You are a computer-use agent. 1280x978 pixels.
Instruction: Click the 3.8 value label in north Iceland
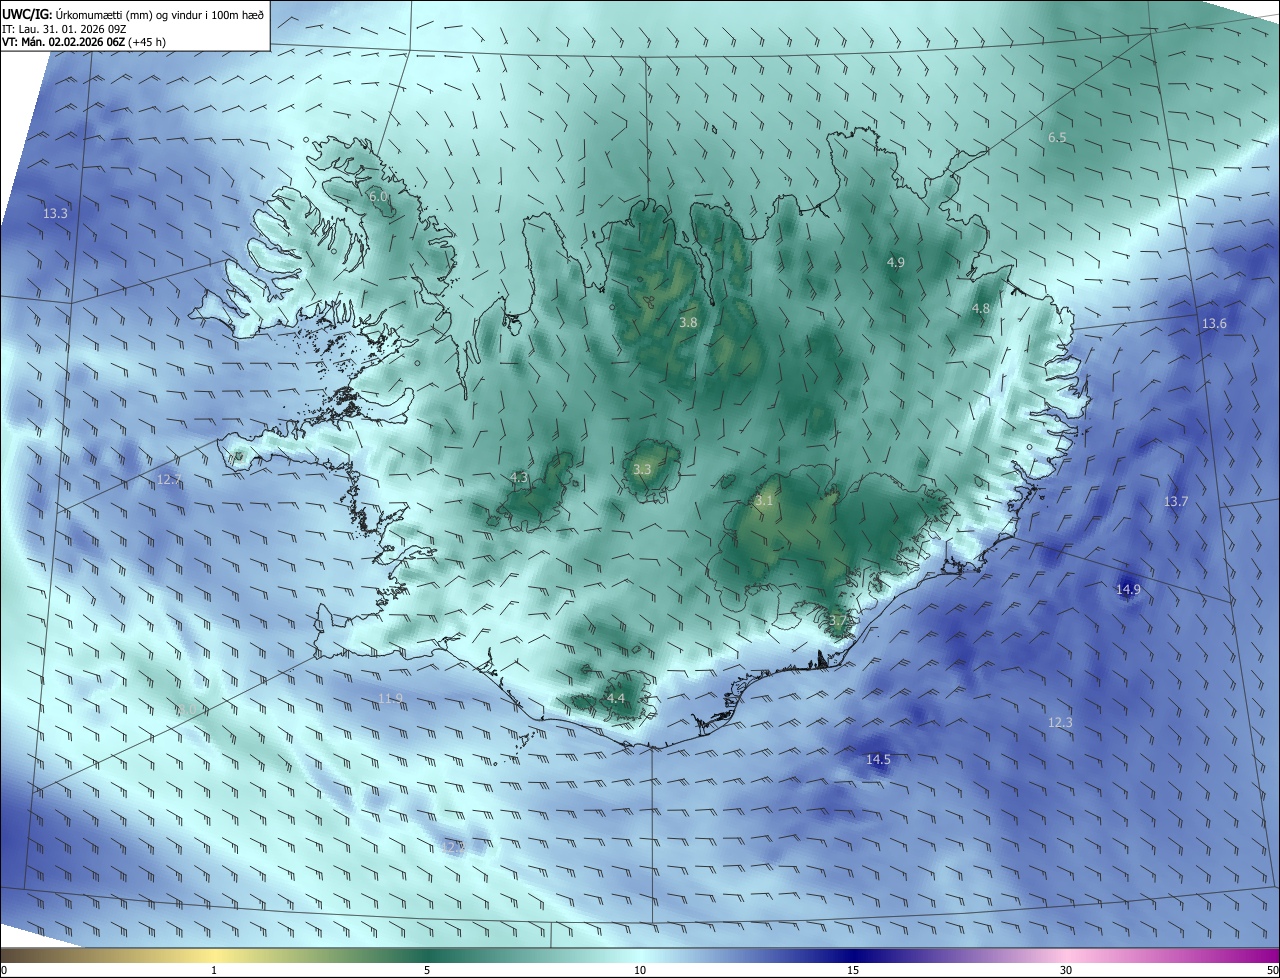688,323
